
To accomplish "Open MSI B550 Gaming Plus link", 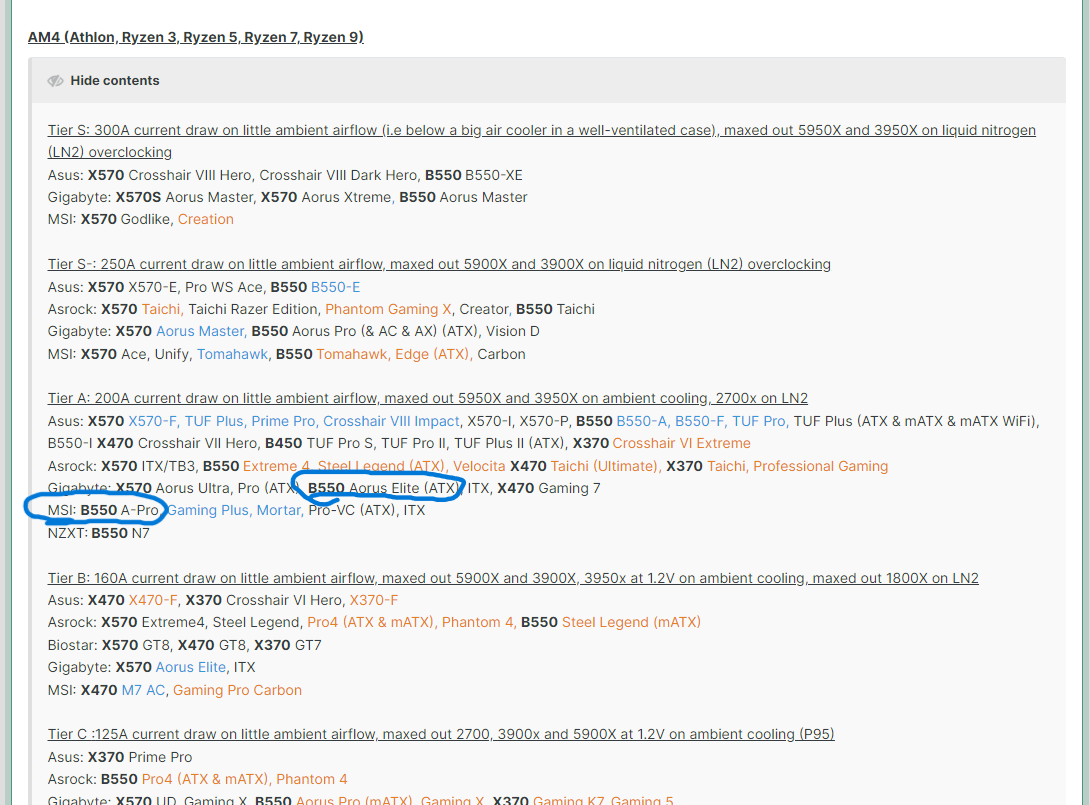I will click(209, 510).
